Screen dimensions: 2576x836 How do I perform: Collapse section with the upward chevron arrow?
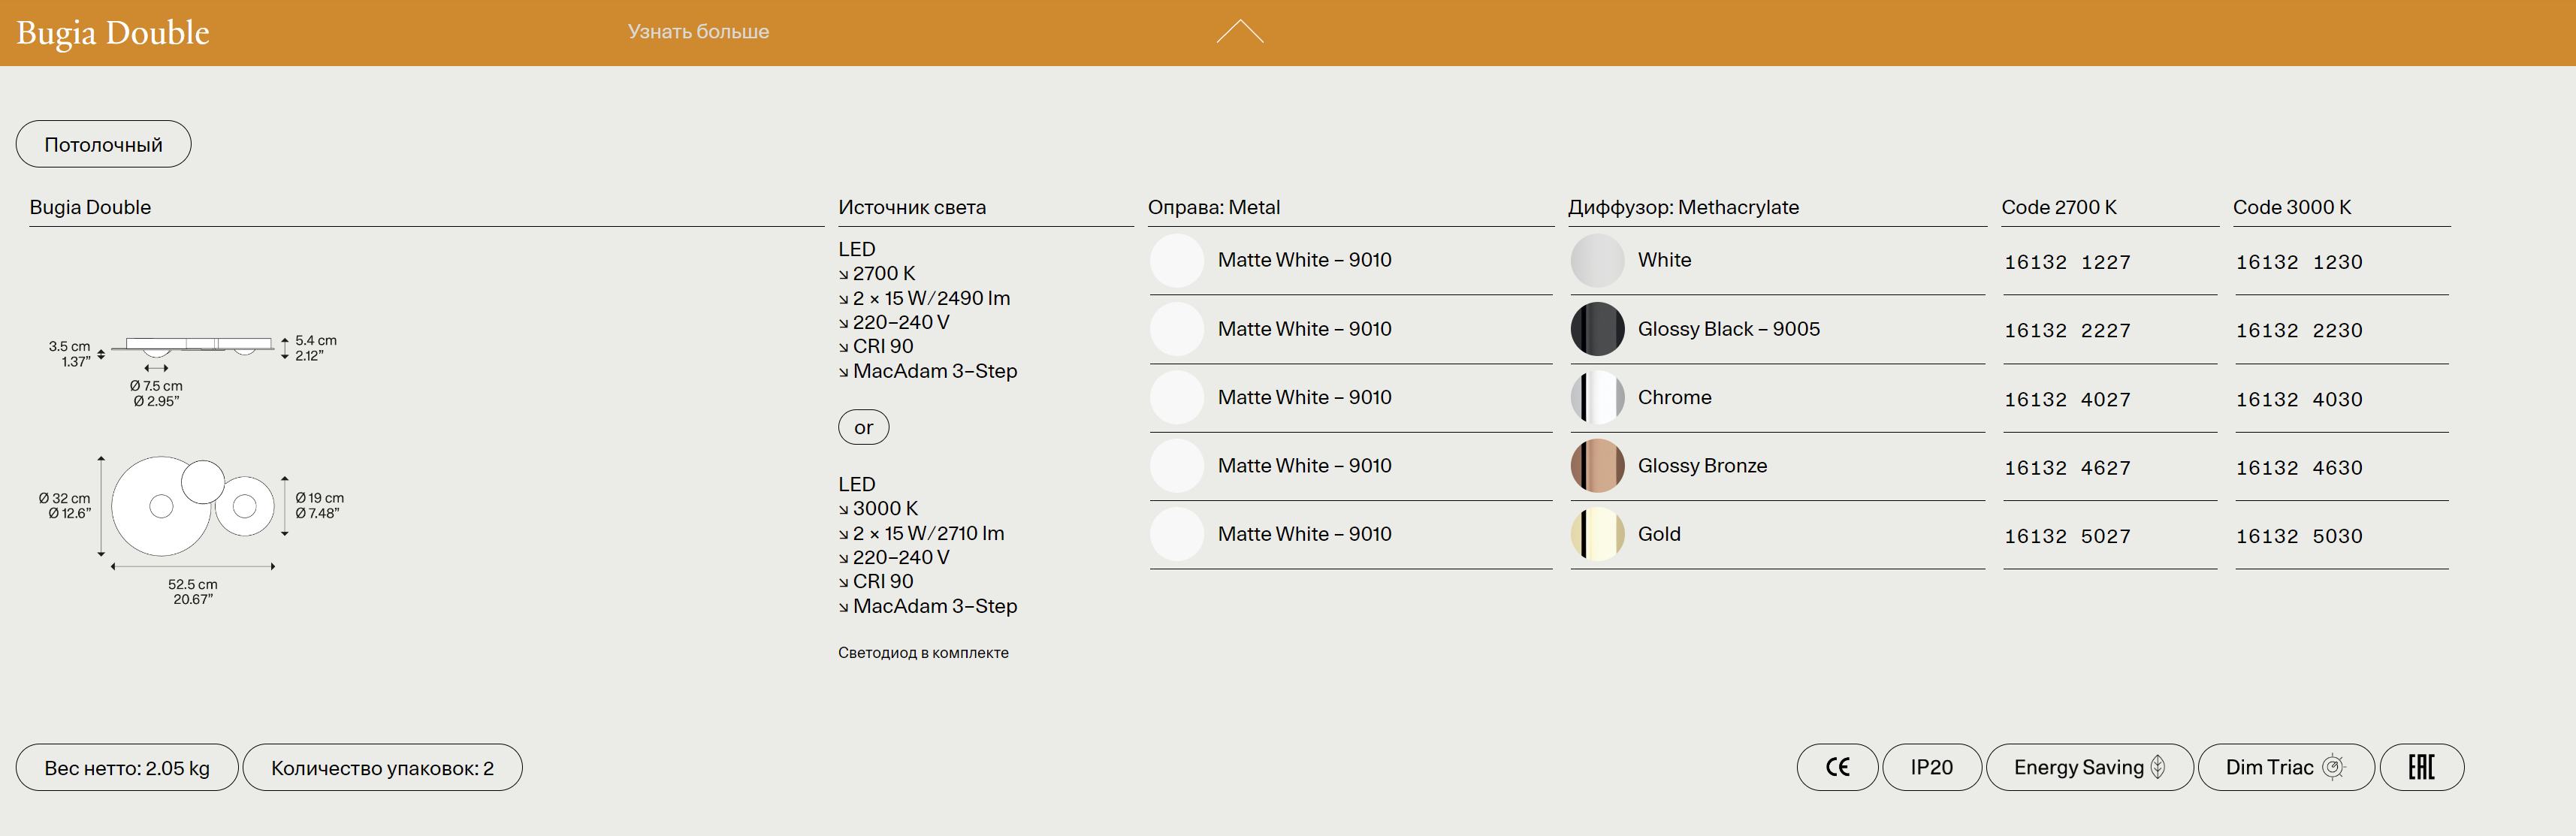[x=1239, y=32]
